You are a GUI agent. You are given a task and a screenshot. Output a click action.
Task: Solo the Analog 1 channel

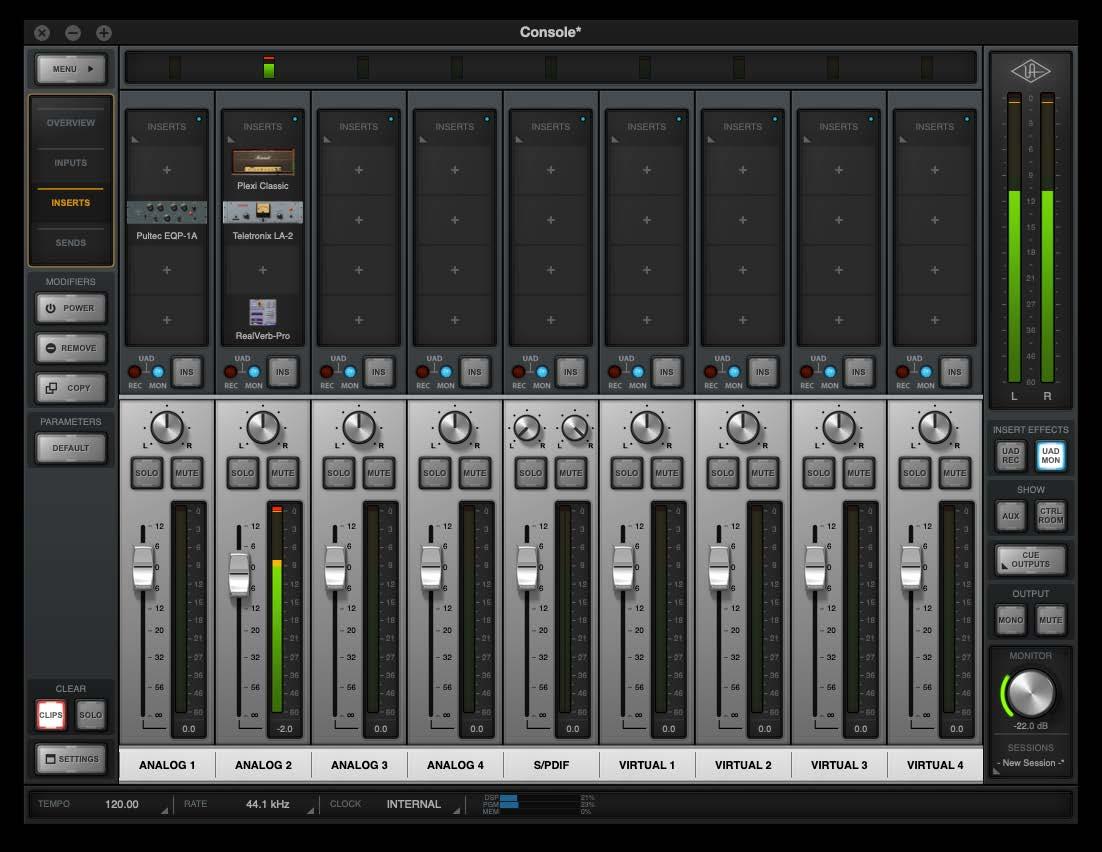click(x=146, y=473)
